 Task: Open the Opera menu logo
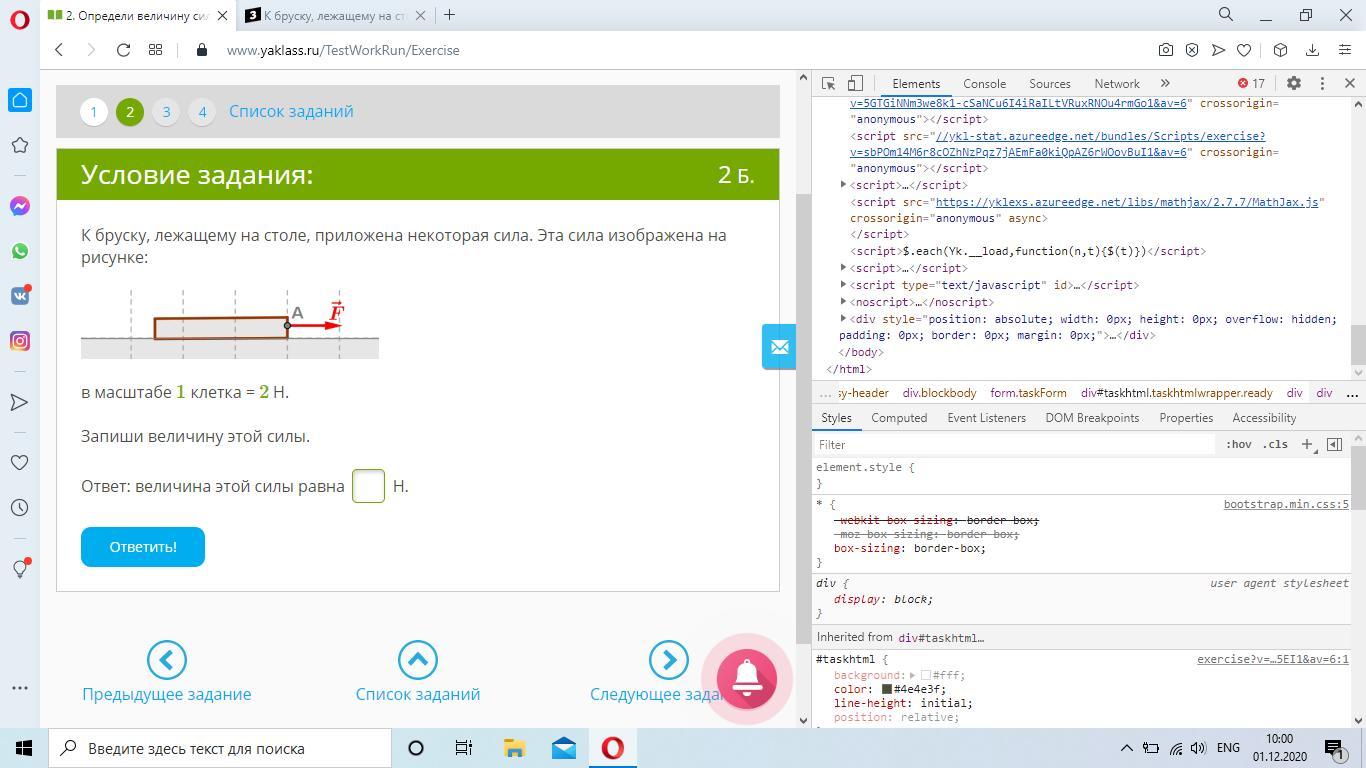[20, 20]
